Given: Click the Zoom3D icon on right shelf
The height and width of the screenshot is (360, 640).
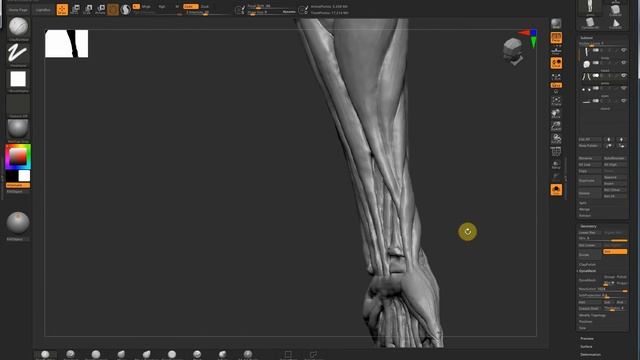Looking at the screenshot, I should click(556, 126).
